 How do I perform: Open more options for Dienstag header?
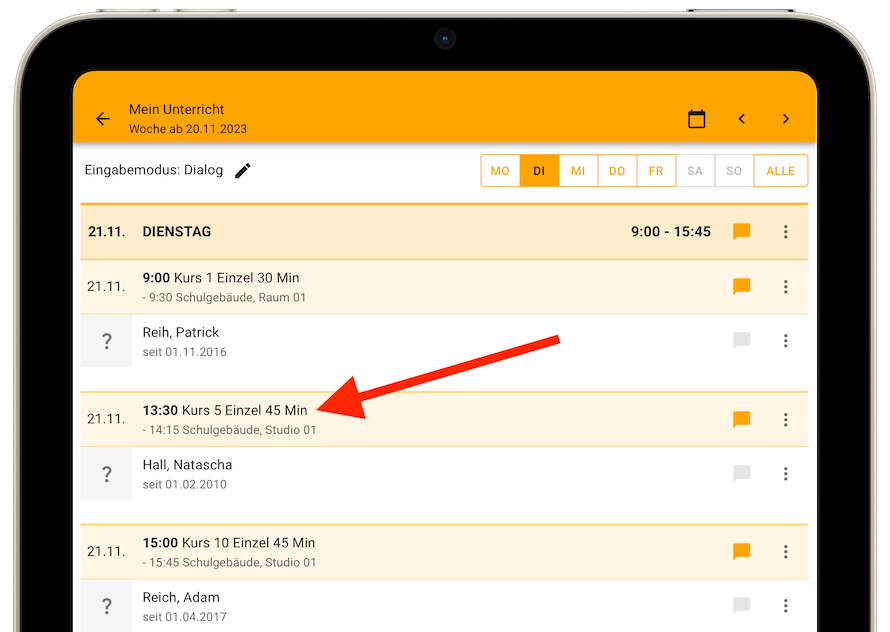click(786, 232)
